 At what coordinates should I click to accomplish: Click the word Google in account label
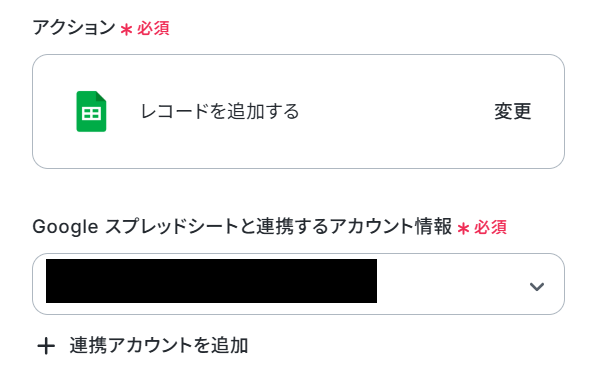(65, 227)
